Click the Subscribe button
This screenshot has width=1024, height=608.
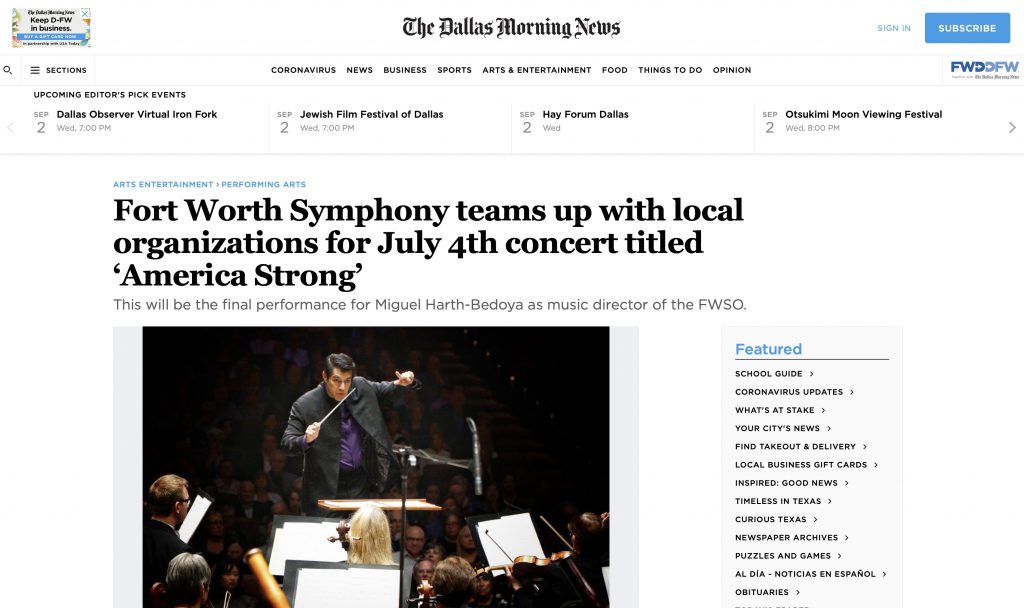point(967,28)
